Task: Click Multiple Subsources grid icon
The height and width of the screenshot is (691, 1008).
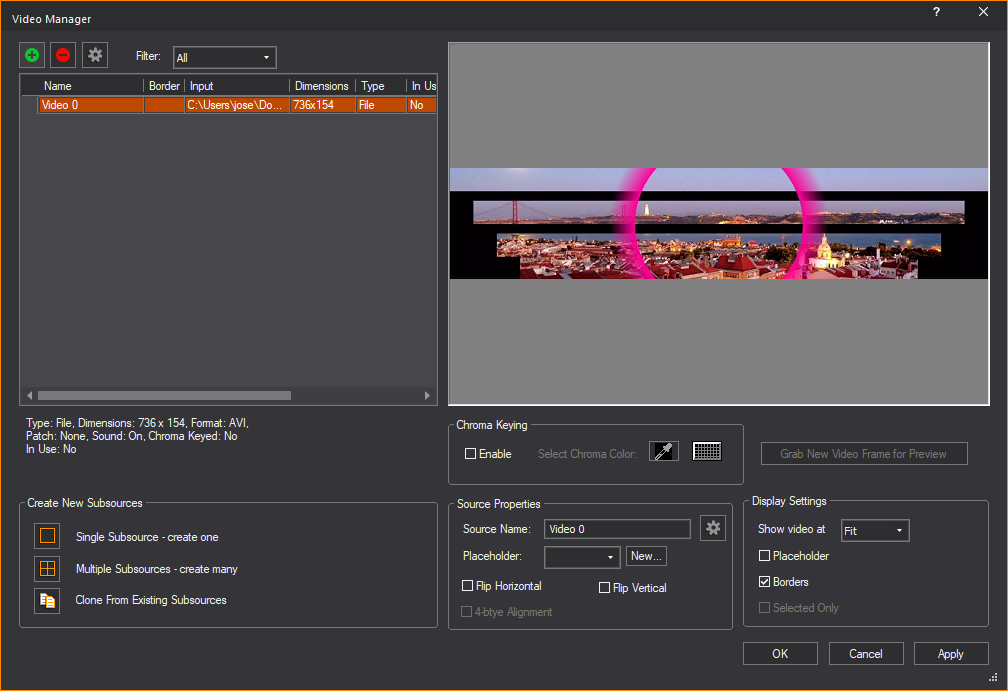Action: tap(47, 568)
